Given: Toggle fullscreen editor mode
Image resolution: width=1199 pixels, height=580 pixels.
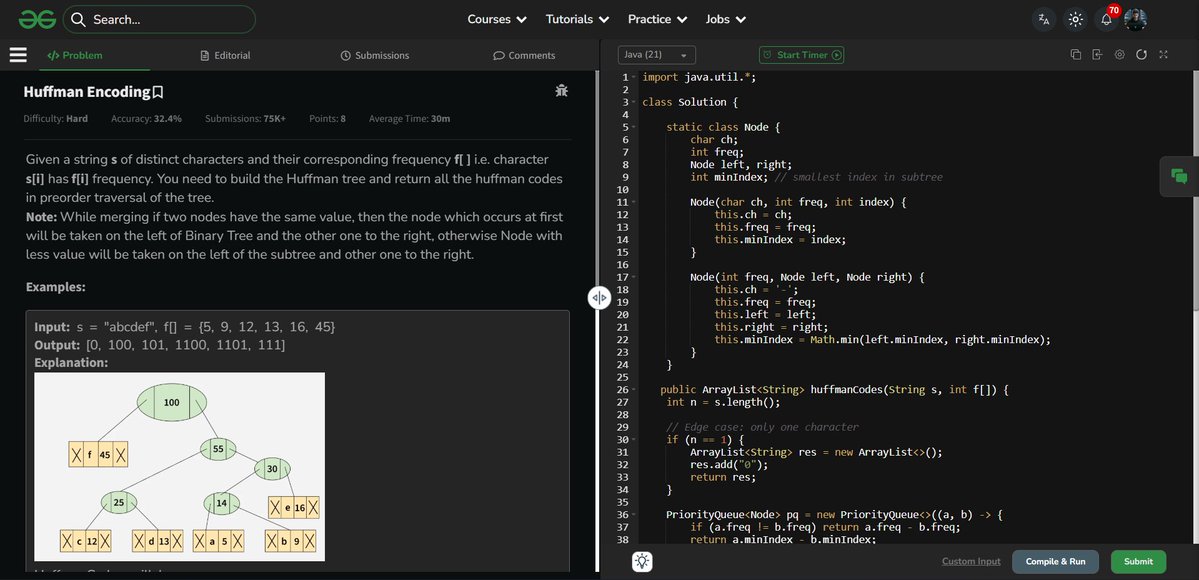Looking at the screenshot, I should click(1164, 55).
